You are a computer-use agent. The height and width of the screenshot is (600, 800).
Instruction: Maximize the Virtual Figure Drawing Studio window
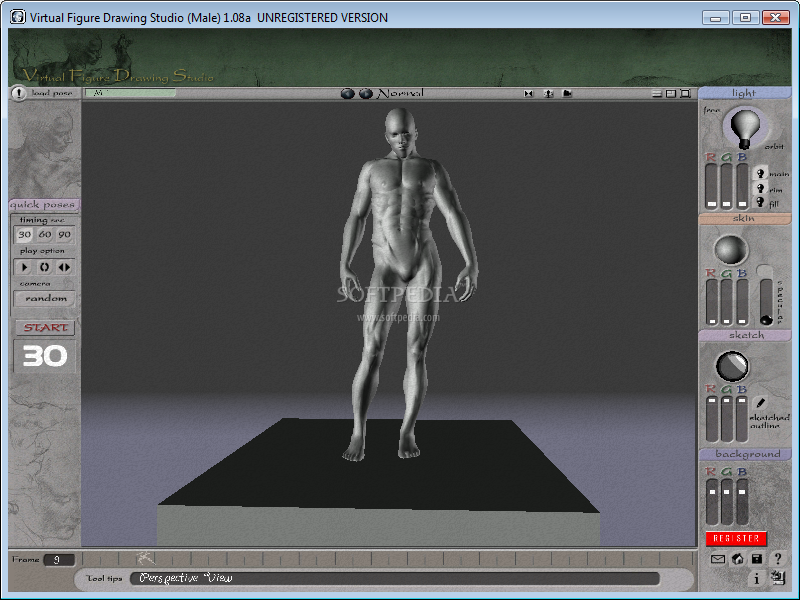pyautogui.click(x=745, y=17)
